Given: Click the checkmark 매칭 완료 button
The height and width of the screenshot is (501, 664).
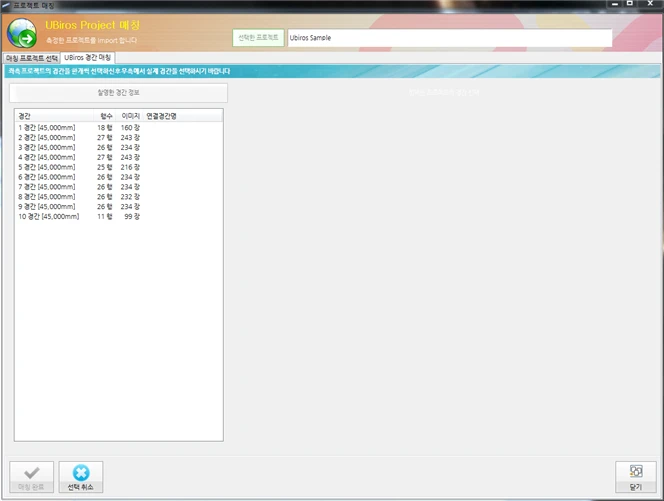Looking at the screenshot, I should tap(32, 477).
